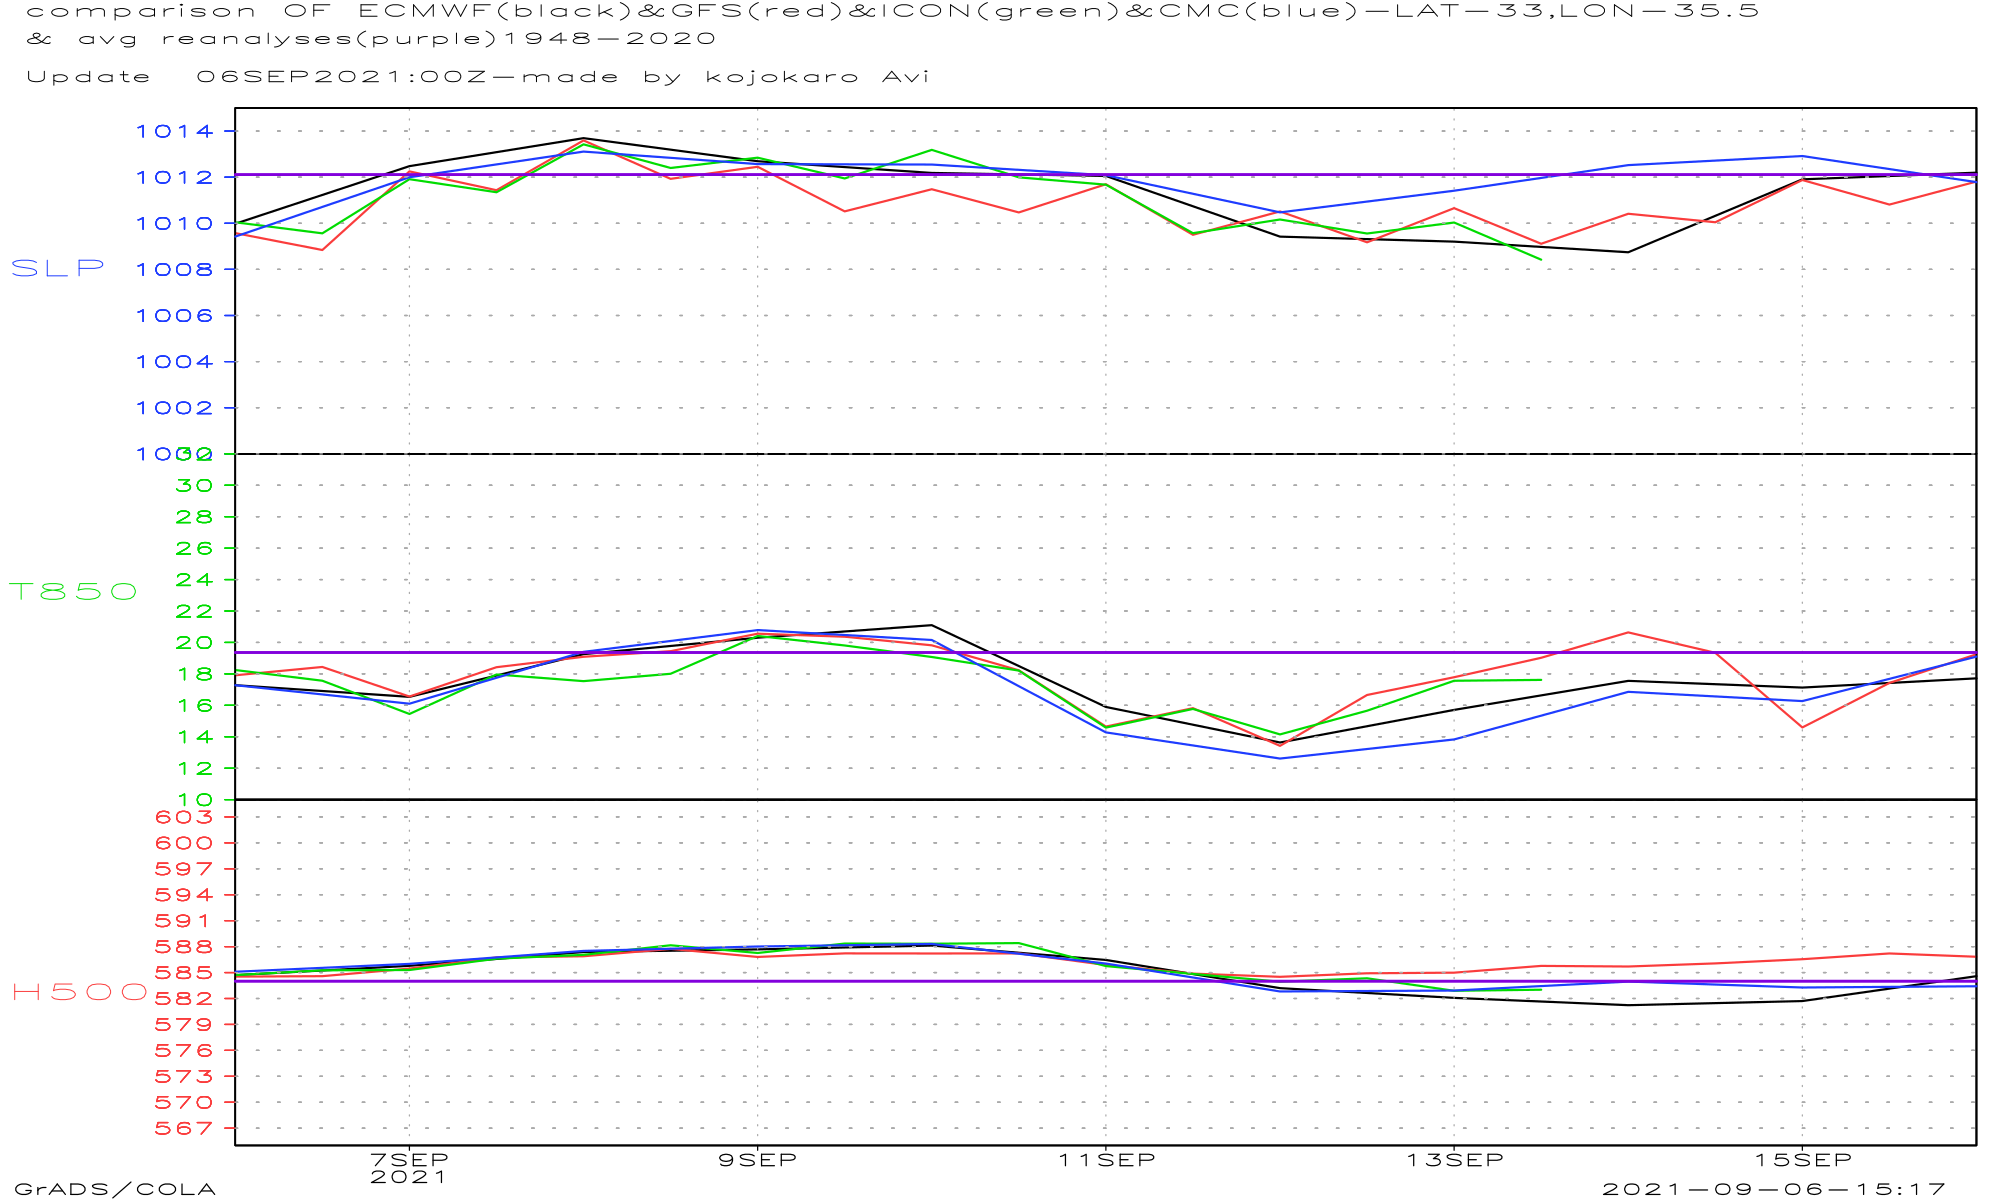Click the 20 temperature axis value
Screen dimensions: 2000x1200
pos(193,642)
